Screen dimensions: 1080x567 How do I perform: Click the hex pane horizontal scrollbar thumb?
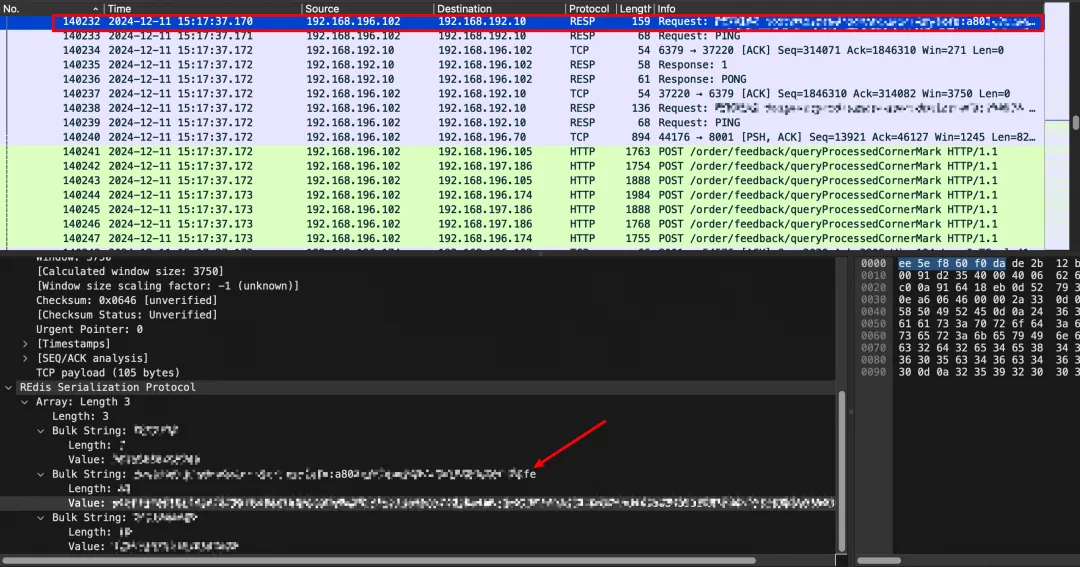coord(879,560)
